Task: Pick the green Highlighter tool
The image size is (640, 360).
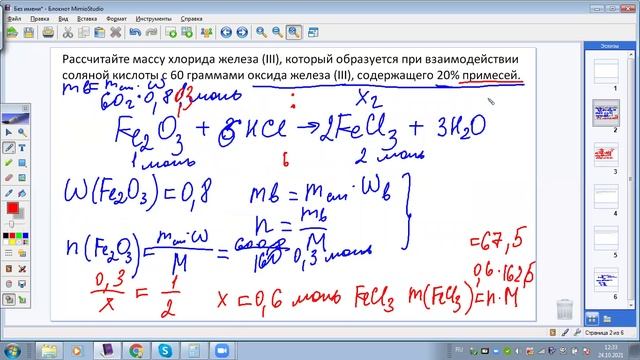Action: pyautogui.click(x=9, y=163)
